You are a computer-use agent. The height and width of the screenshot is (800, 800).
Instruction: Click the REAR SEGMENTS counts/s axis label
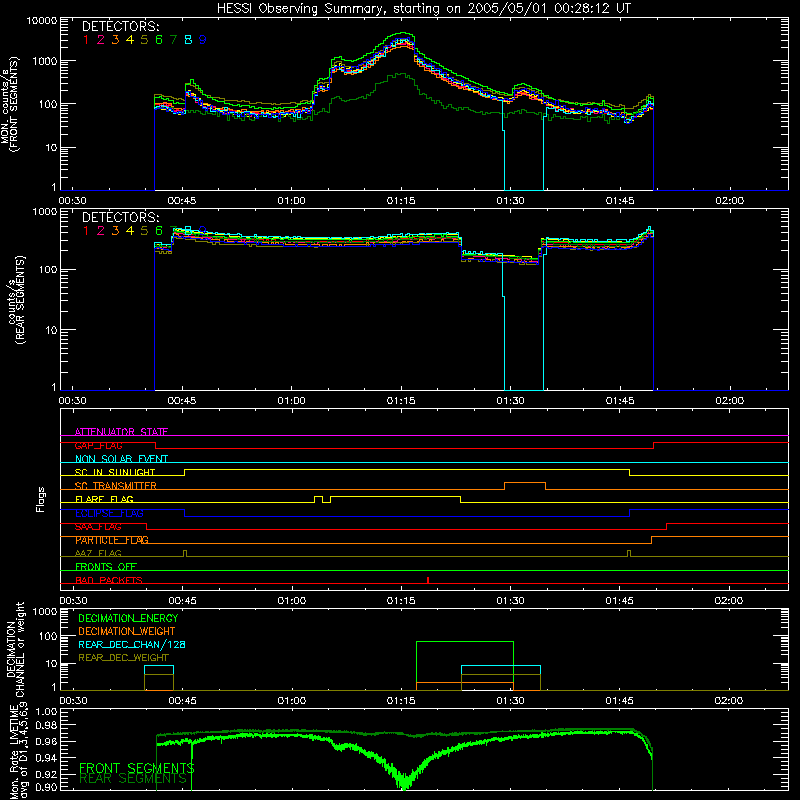pyautogui.click(x=15, y=300)
